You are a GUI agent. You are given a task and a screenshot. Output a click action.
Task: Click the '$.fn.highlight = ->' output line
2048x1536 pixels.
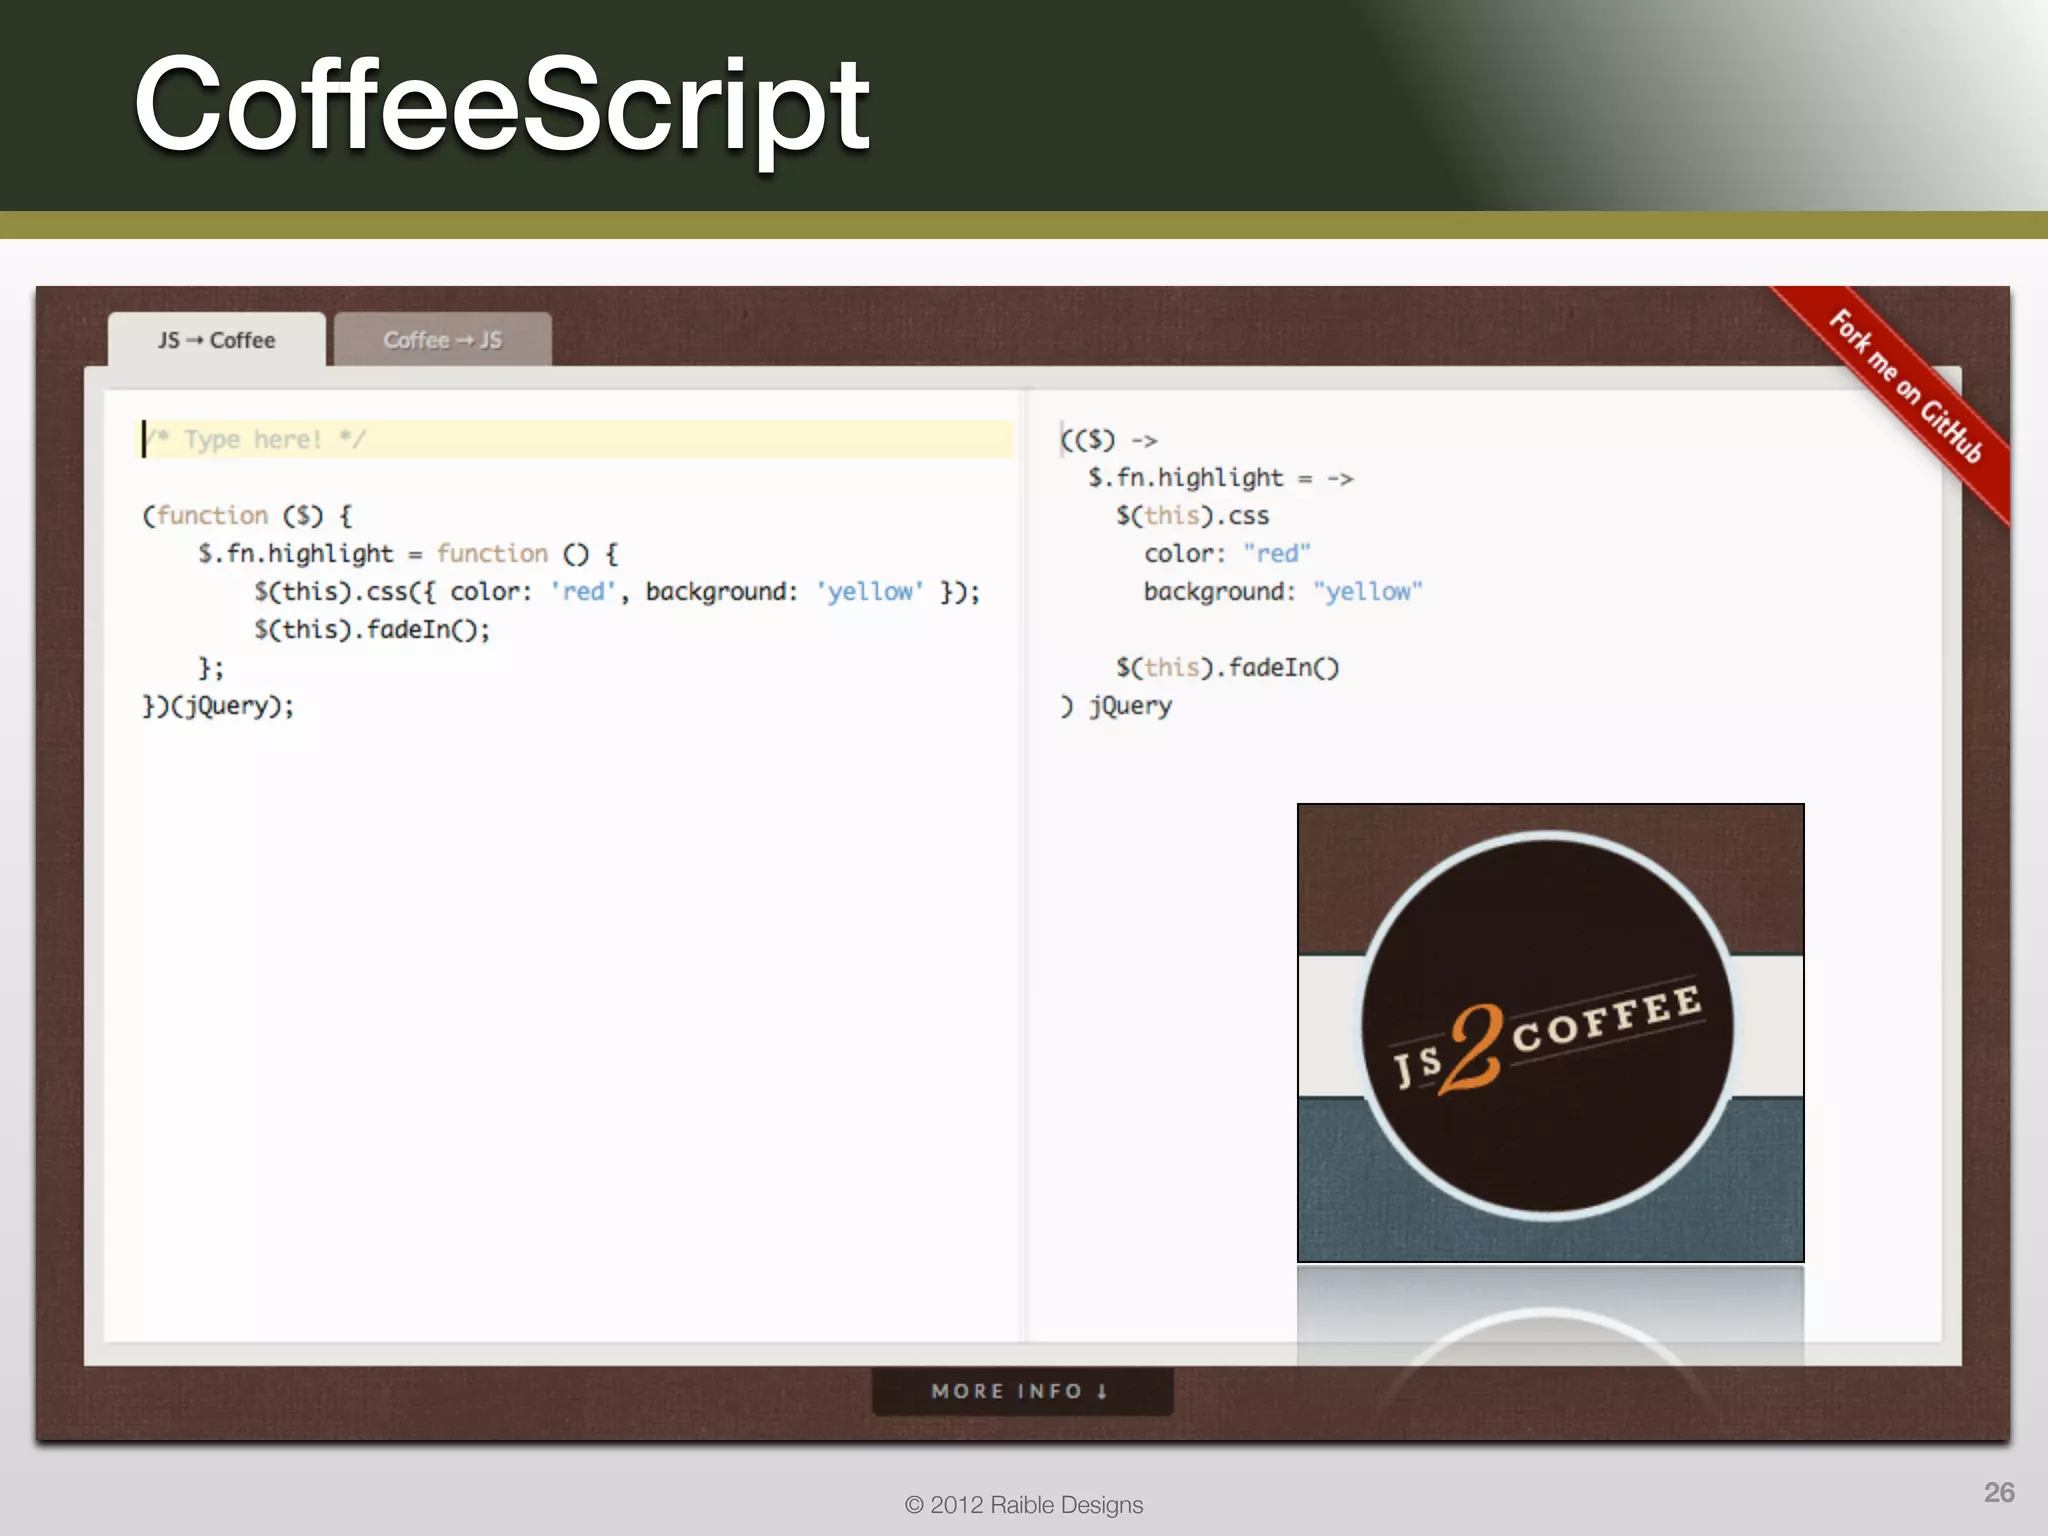[x=1220, y=478]
